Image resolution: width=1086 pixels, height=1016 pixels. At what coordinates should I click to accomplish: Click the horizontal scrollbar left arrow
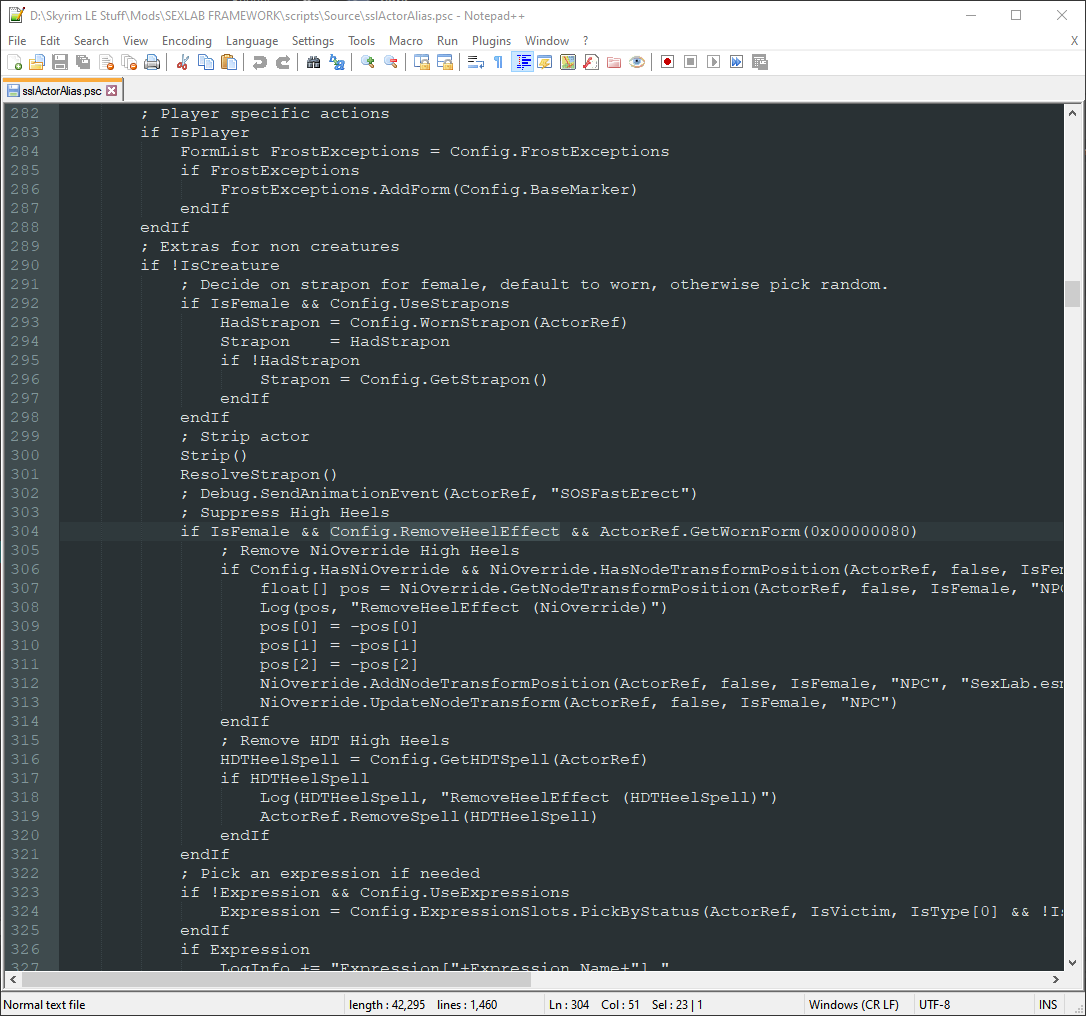tap(12, 979)
